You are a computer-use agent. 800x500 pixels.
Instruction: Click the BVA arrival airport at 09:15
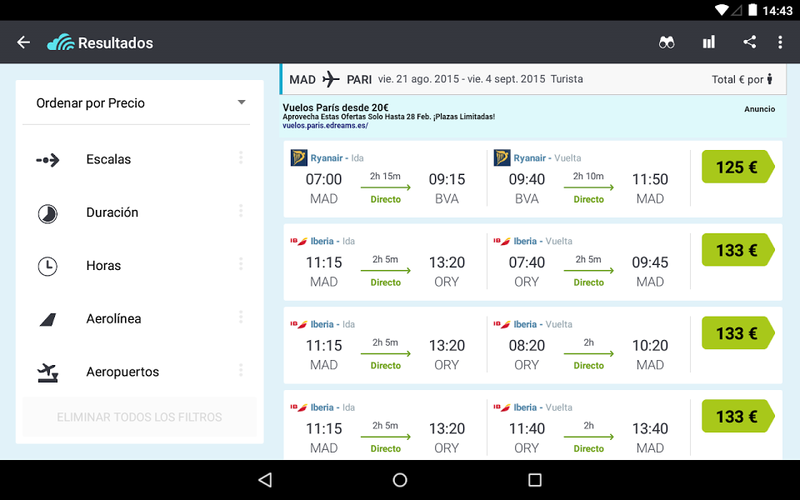point(446,198)
